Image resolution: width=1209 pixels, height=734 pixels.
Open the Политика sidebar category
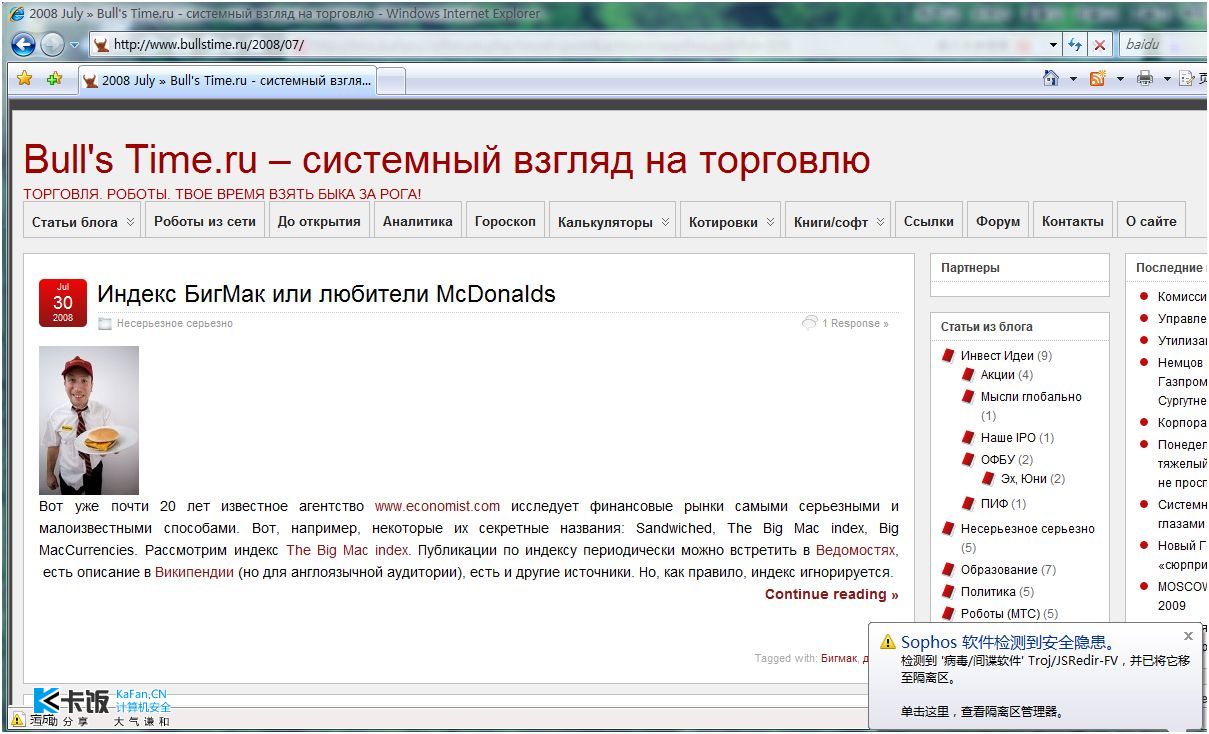tap(988, 591)
